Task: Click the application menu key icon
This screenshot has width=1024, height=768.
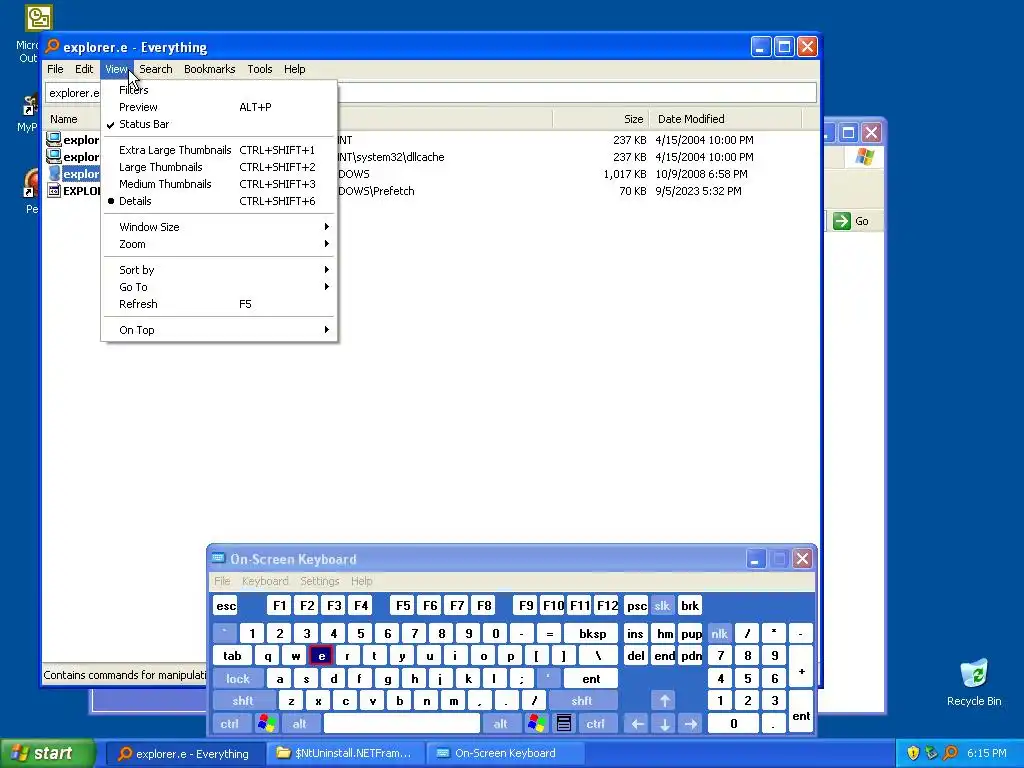Action: point(564,724)
